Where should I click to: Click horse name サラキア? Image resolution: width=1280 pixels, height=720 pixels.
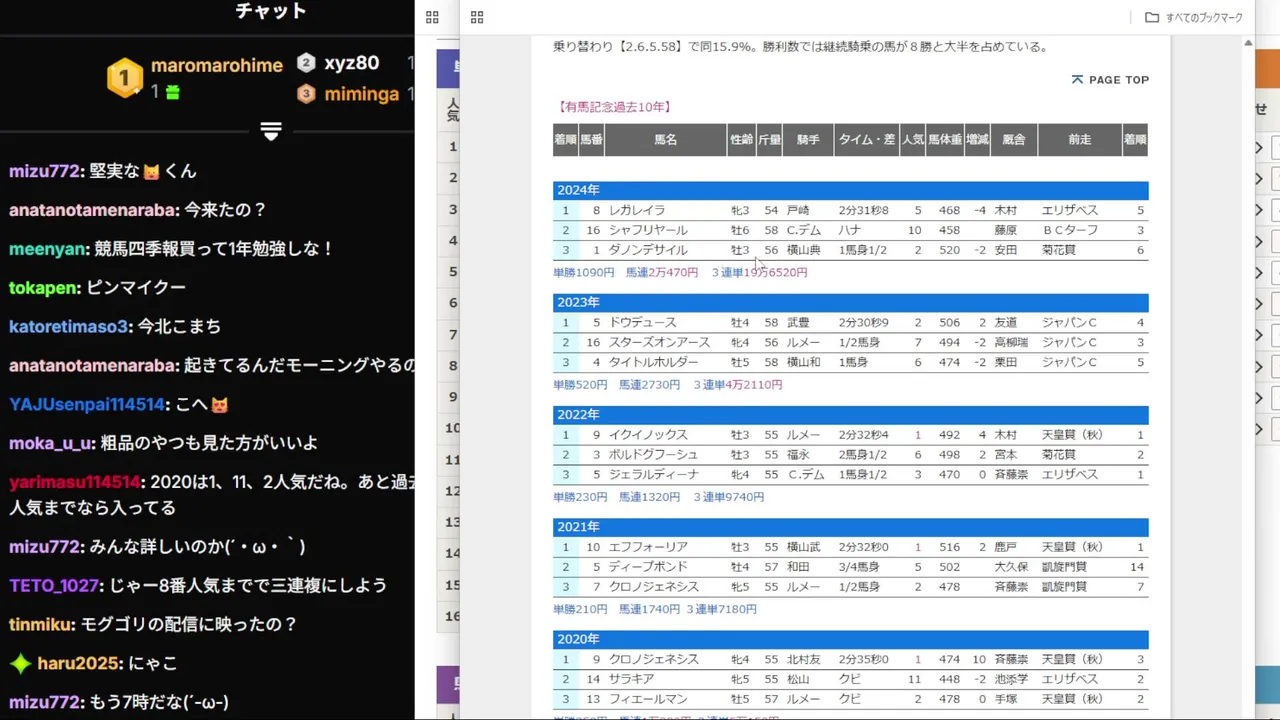tap(632, 679)
